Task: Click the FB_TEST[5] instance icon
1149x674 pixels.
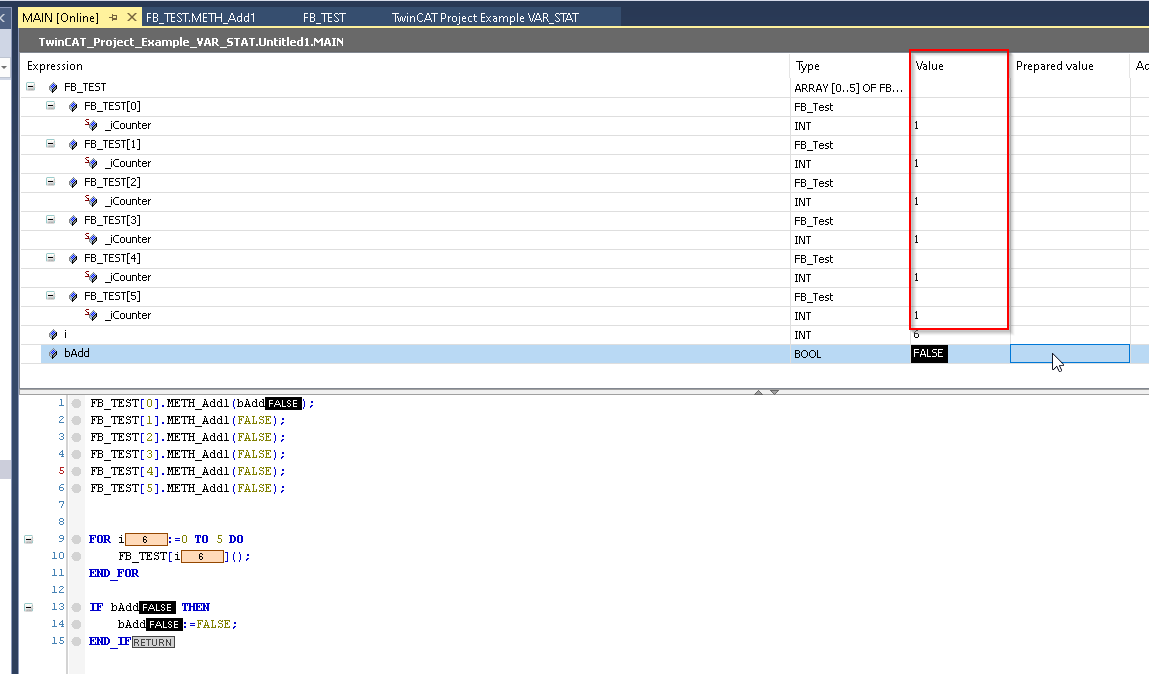Action: pyautogui.click(x=73, y=297)
